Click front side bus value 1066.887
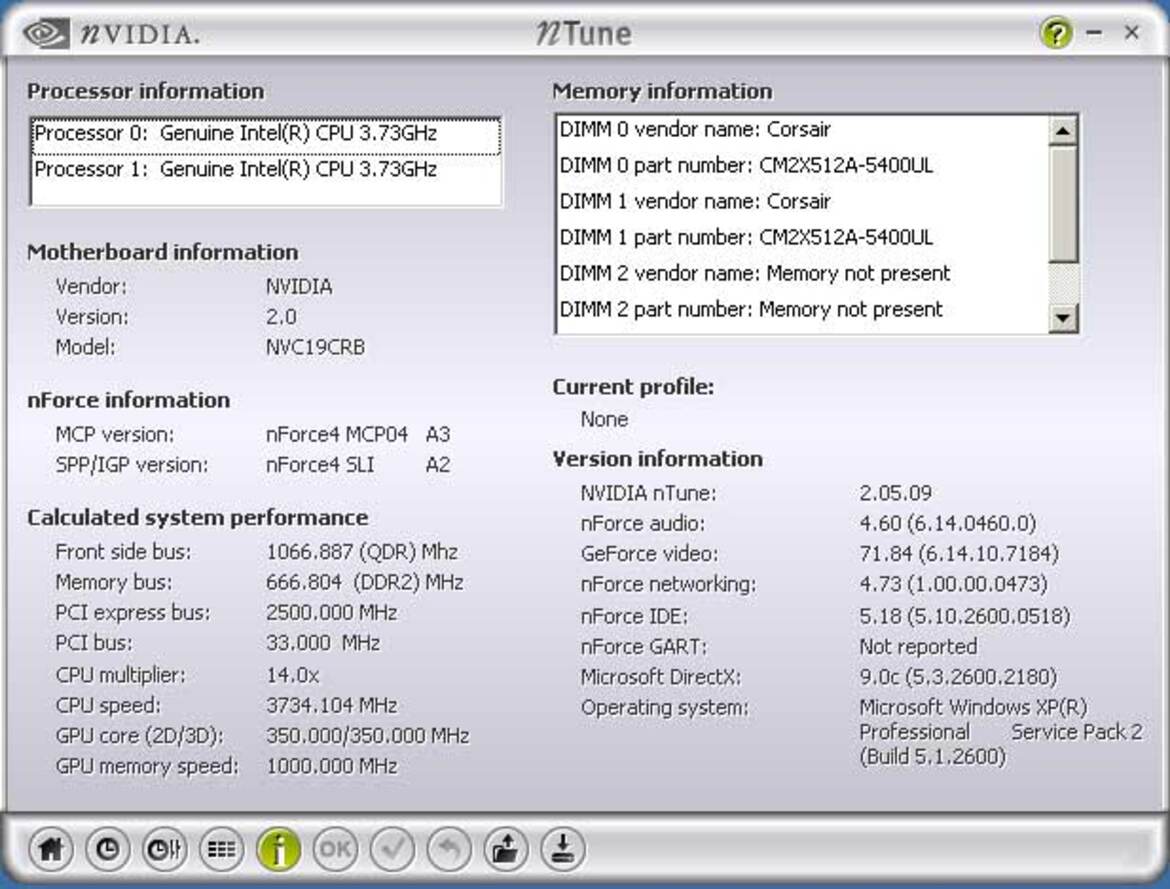The image size is (1170, 889). pos(362,552)
